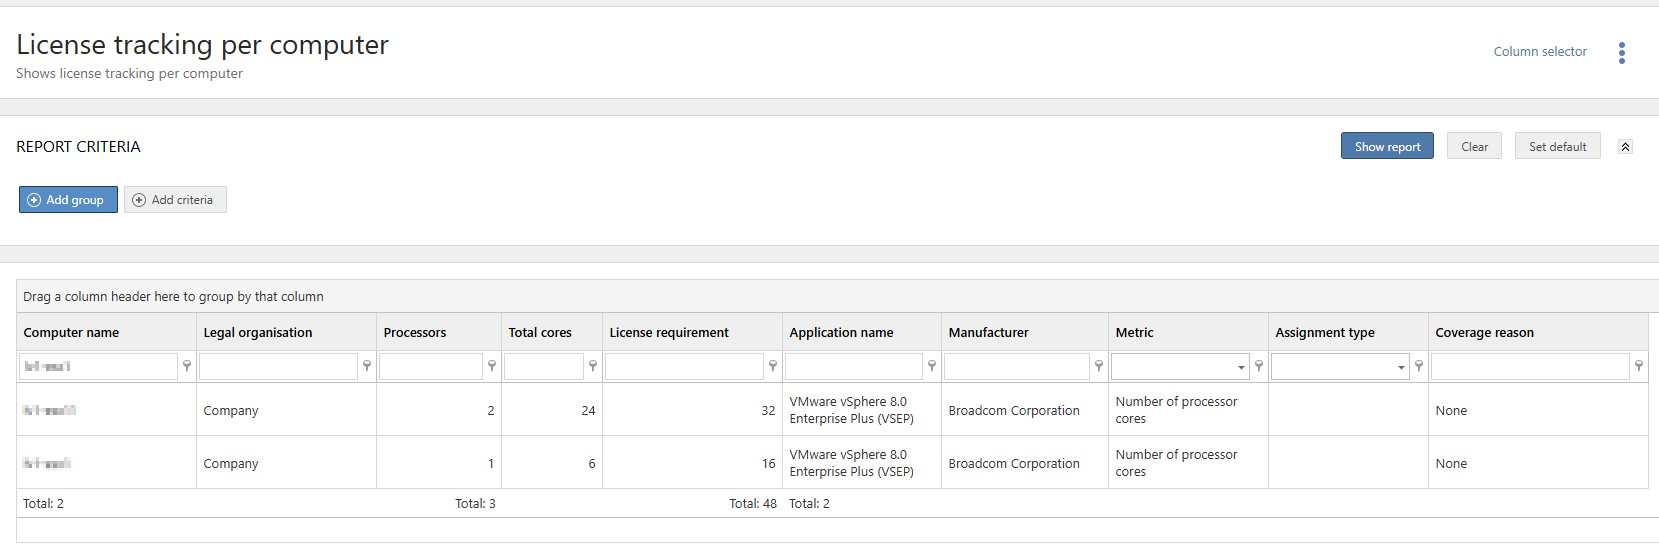Open the Column selector link
The image size is (1659, 548).
(x=1540, y=52)
